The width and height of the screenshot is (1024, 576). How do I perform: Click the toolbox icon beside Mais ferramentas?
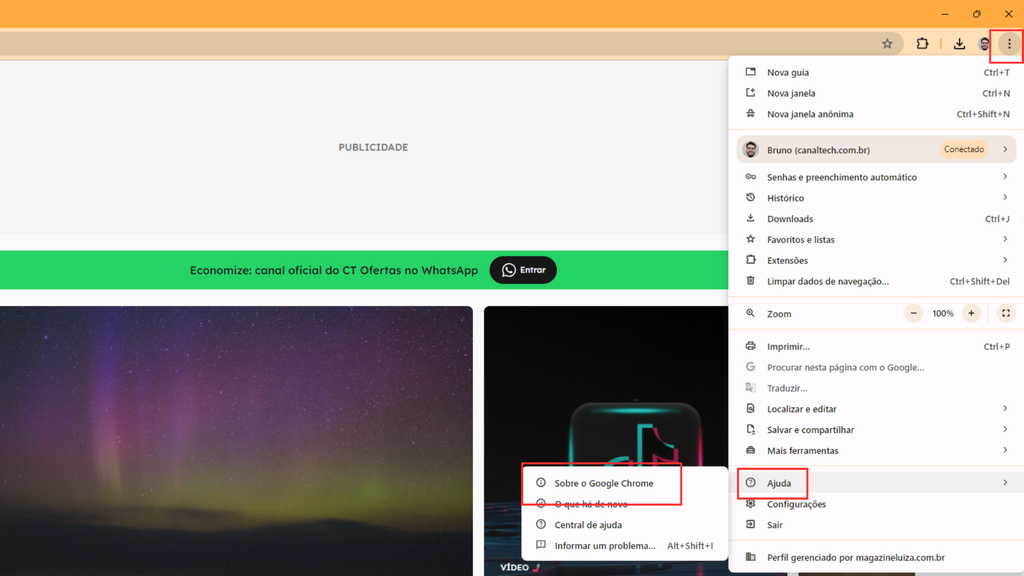750,450
